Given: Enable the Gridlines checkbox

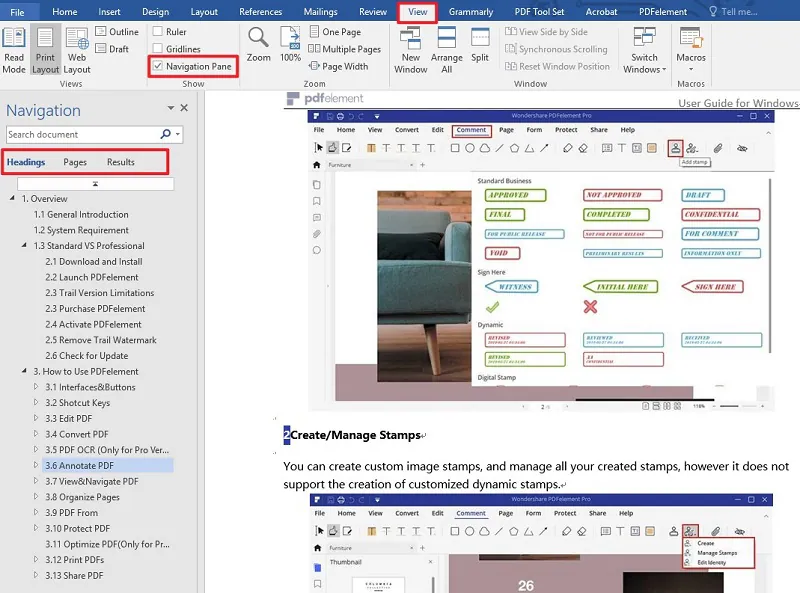Looking at the screenshot, I should click(x=158, y=49).
